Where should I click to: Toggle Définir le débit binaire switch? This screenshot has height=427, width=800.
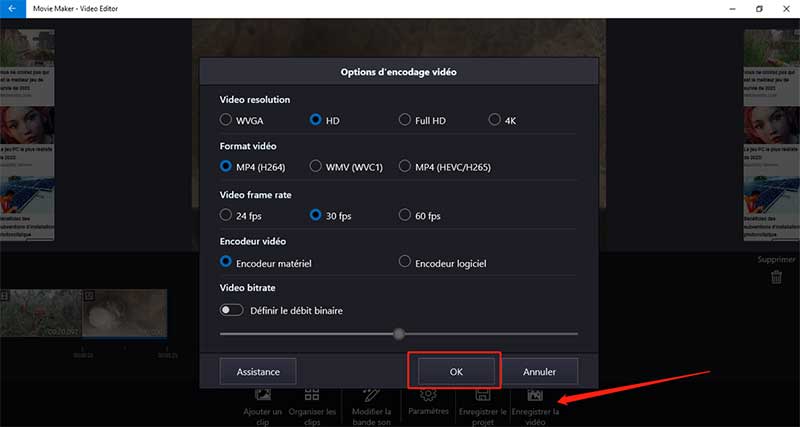[232, 310]
